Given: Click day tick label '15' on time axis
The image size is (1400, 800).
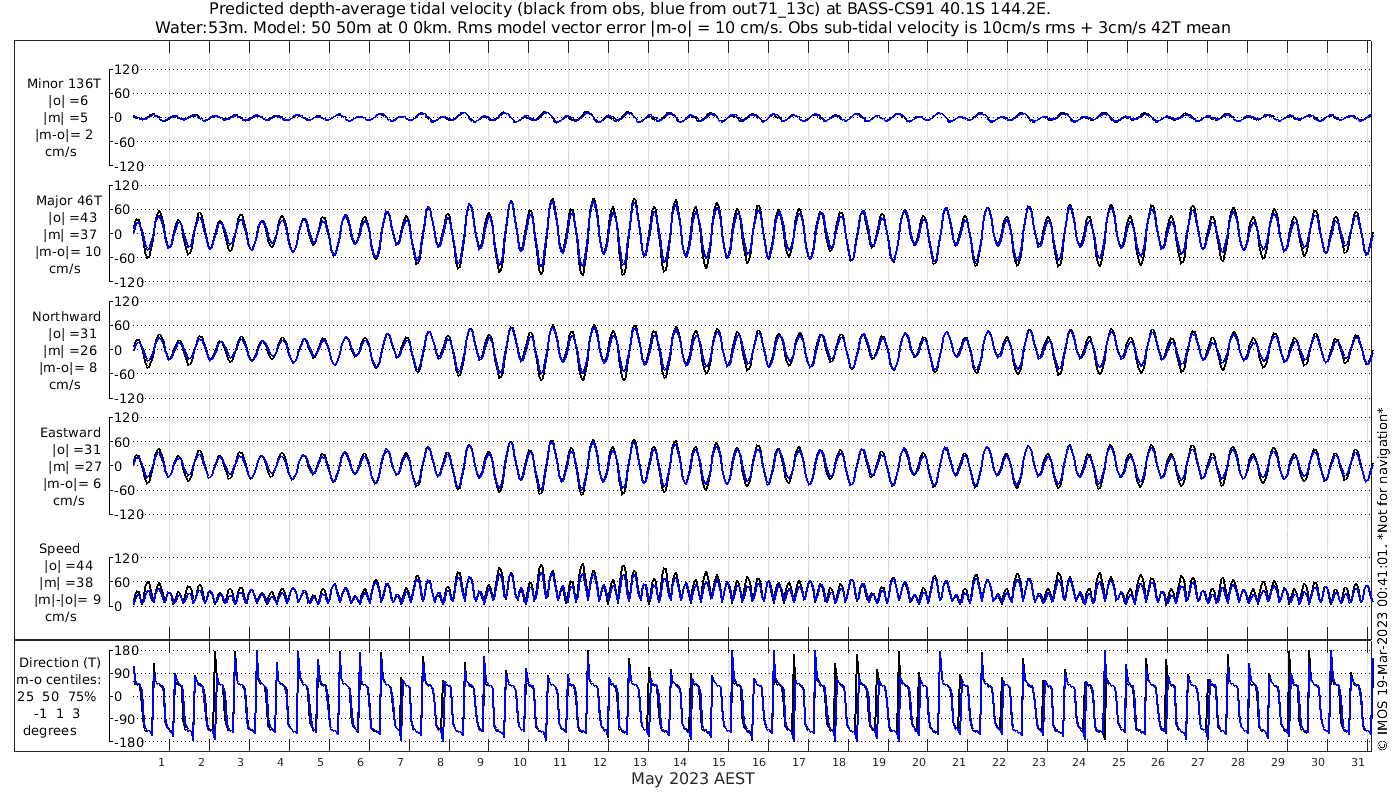Looking at the screenshot, I should [719, 762].
